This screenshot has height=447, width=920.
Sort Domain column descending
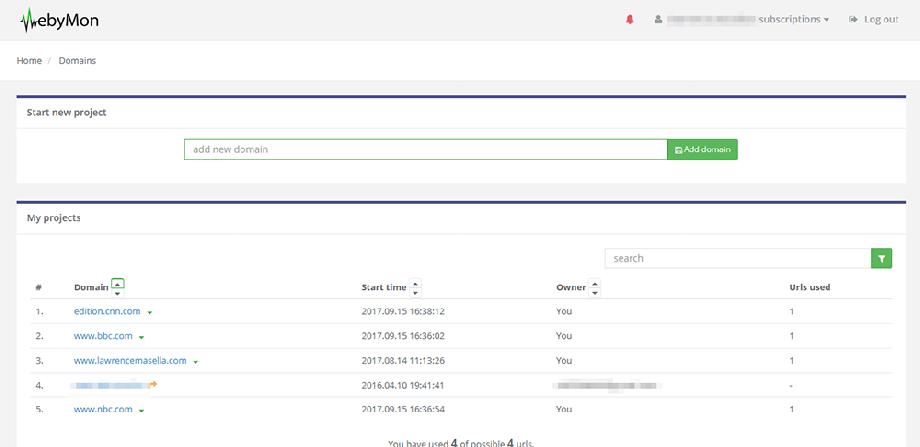[117, 292]
